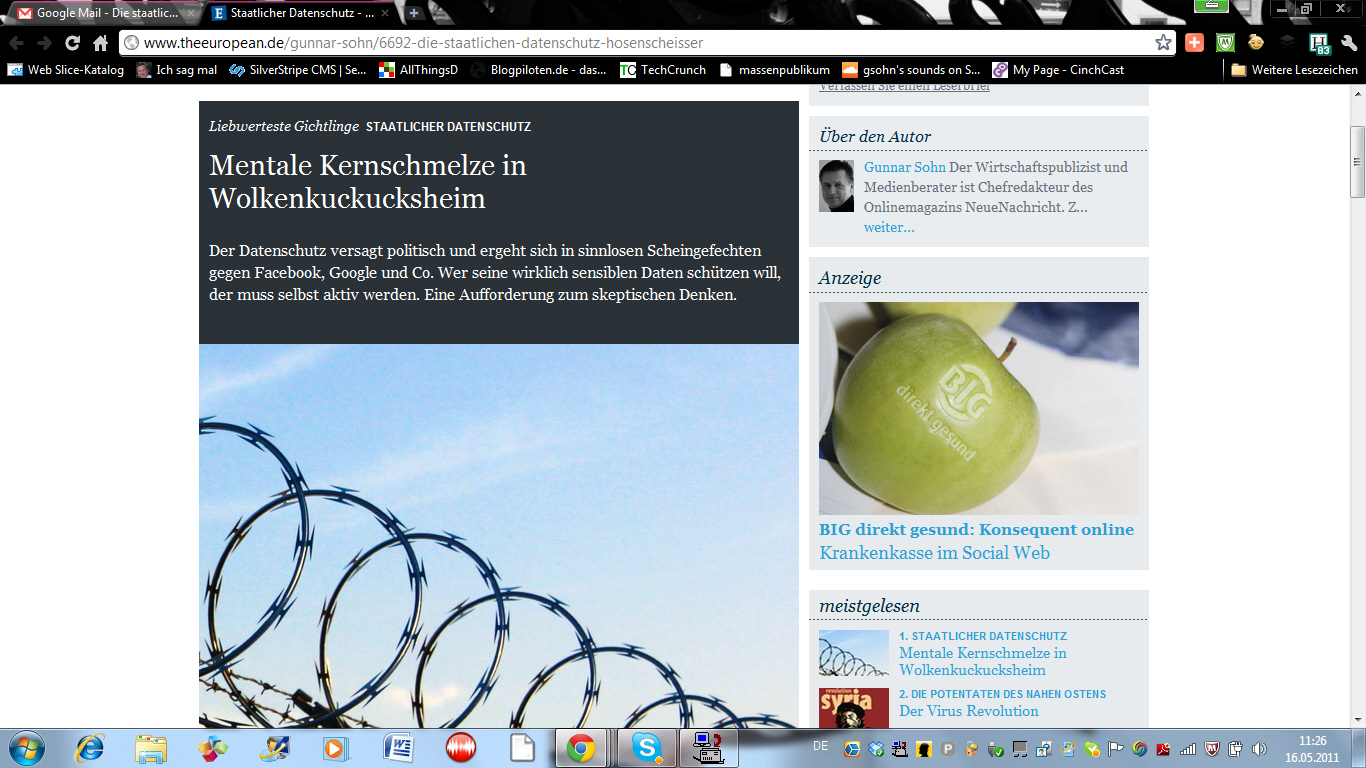
Task: Click the volume speaker tray icon
Action: [1258, 749]
